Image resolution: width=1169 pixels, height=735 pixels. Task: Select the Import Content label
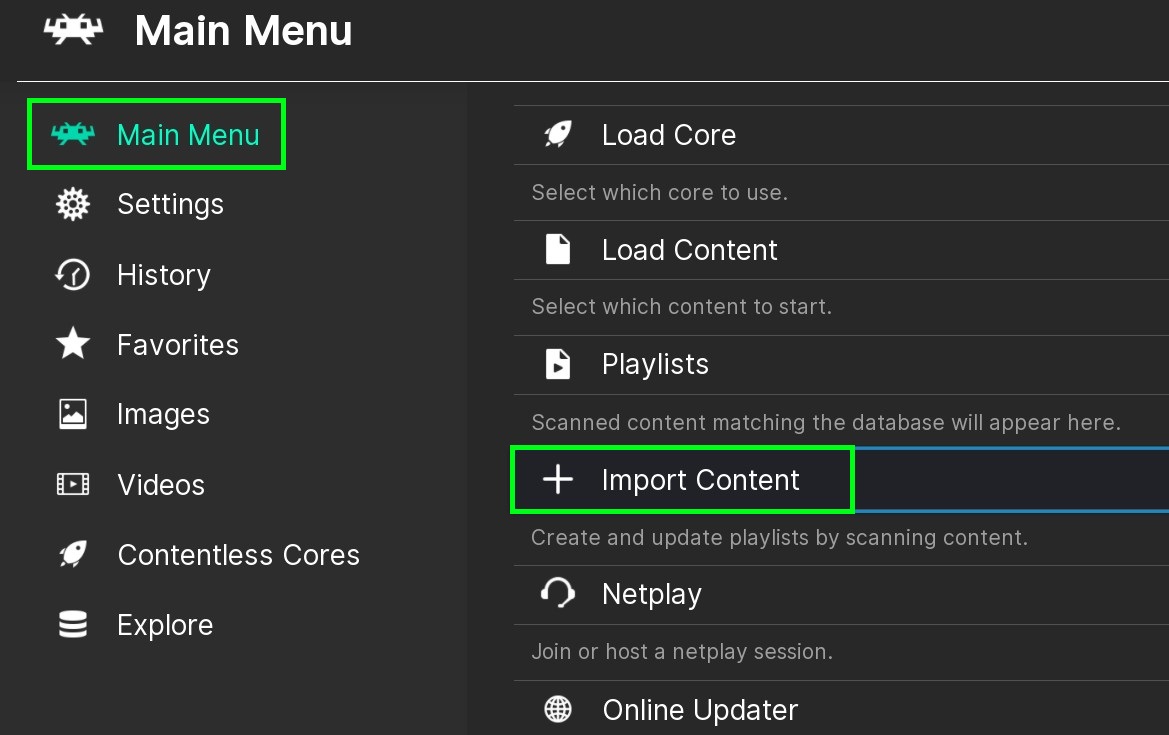pyautogui.click(x=700, y=480)
